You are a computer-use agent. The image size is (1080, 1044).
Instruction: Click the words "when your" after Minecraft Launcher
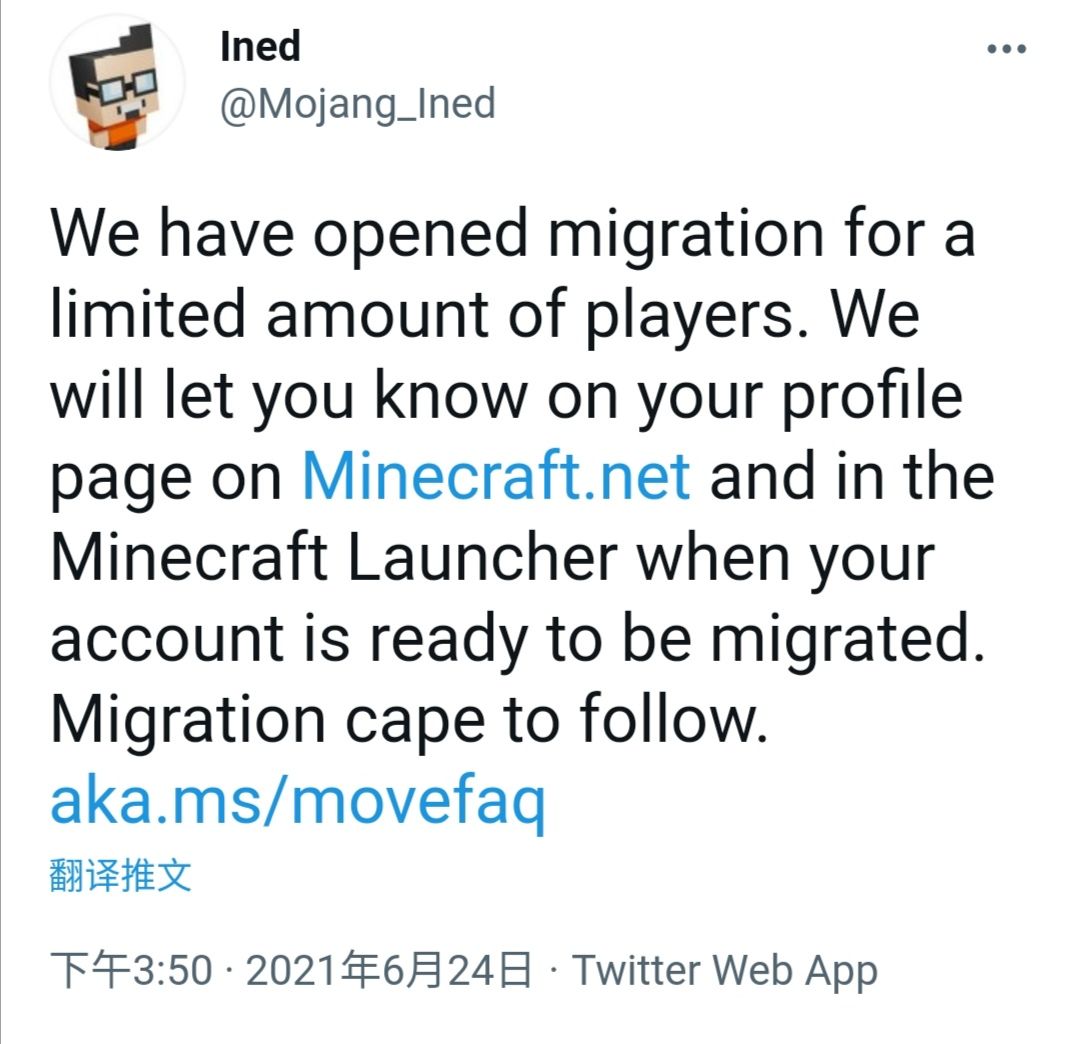pyautogui.click(x=786, y=557)
